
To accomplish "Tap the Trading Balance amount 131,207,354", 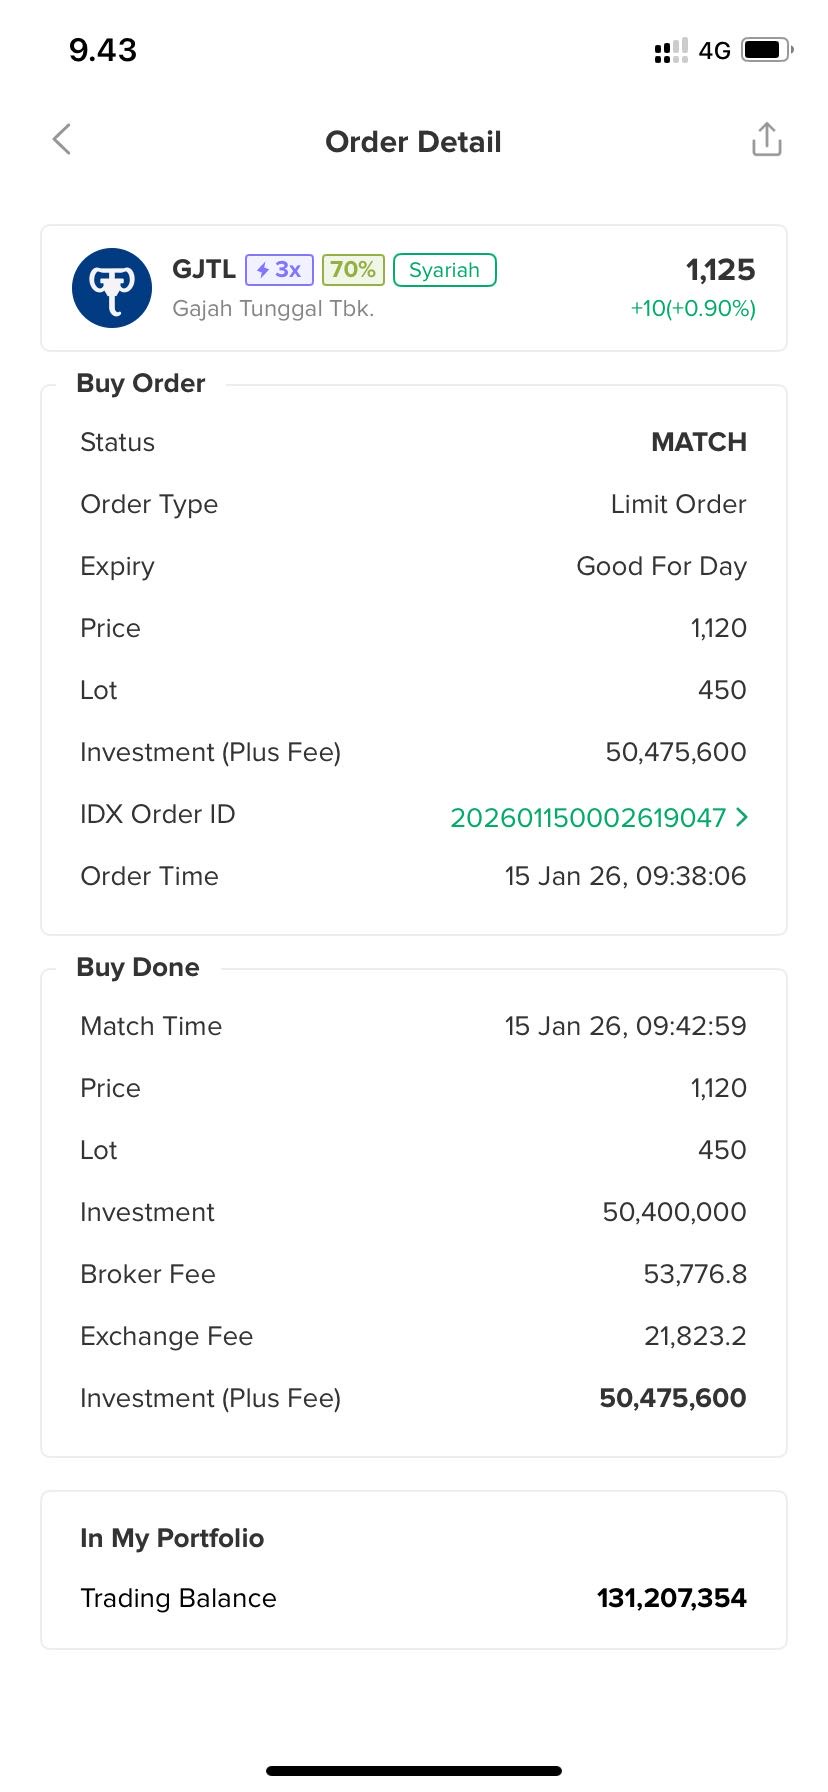I will click(671, 1598).
